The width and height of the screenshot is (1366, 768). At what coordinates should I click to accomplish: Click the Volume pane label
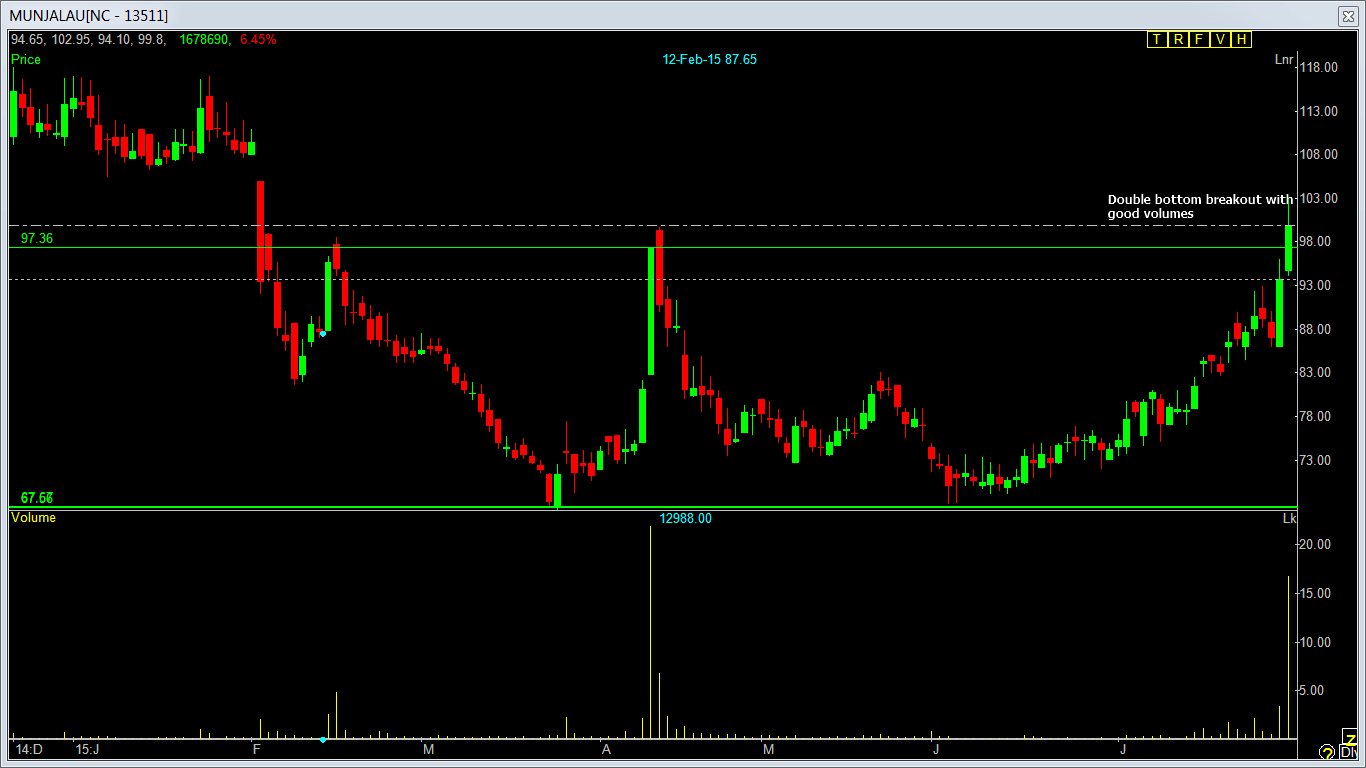33,518
